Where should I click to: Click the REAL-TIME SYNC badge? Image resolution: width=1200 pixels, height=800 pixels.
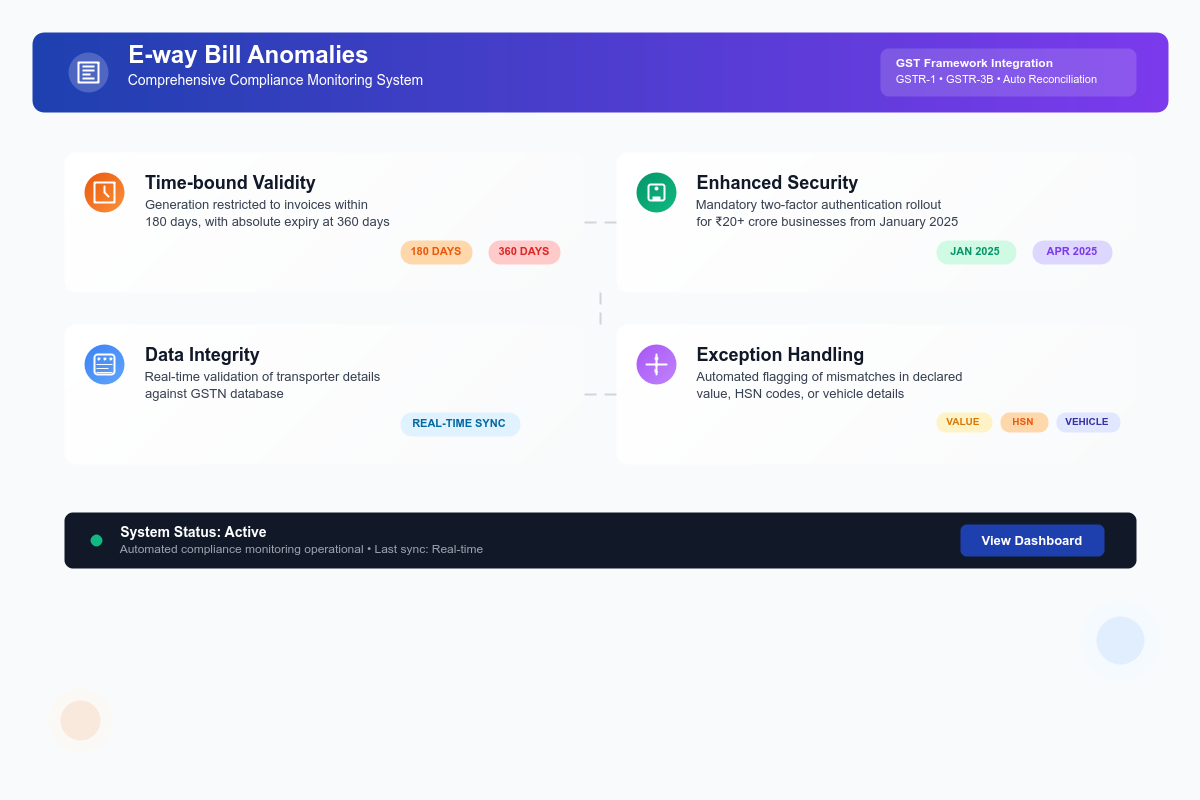[x=460, y=424]
